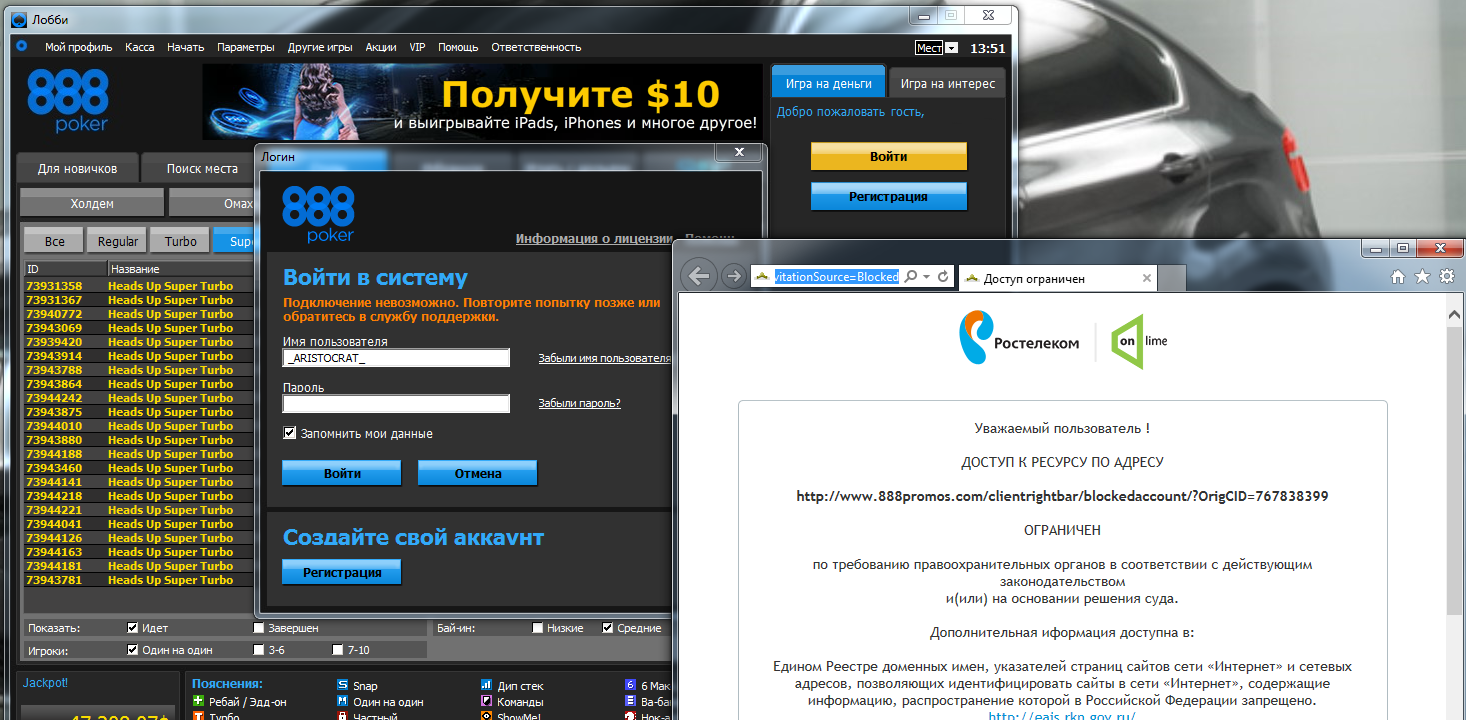Click 'Забыли пароль?' link

pyautogui.click(x=579, y=403)
